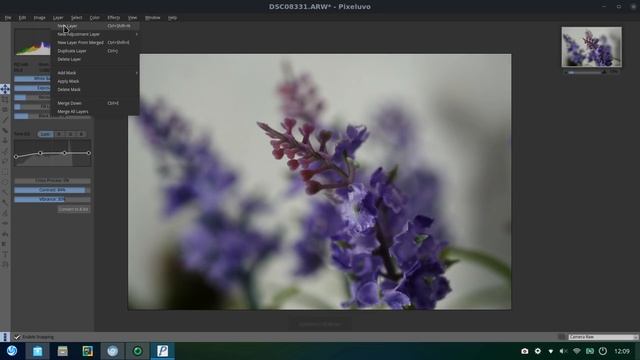
Task: Choose Duplicate Layer menu entry
Action: click(95, 51)
